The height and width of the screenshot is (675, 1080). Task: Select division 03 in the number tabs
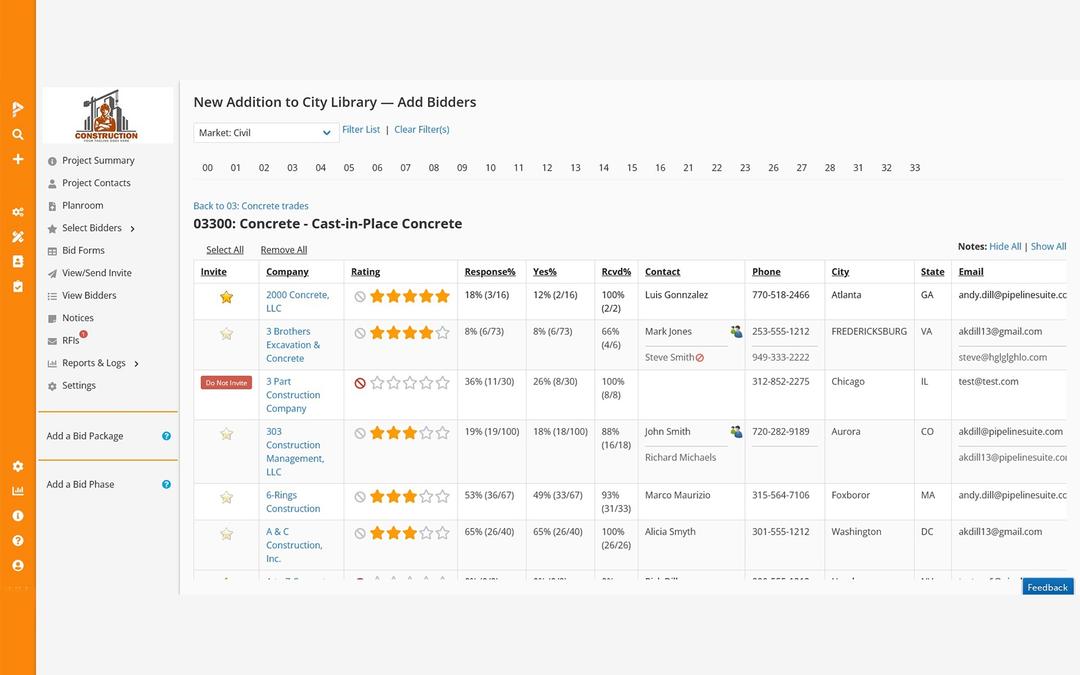292,167
